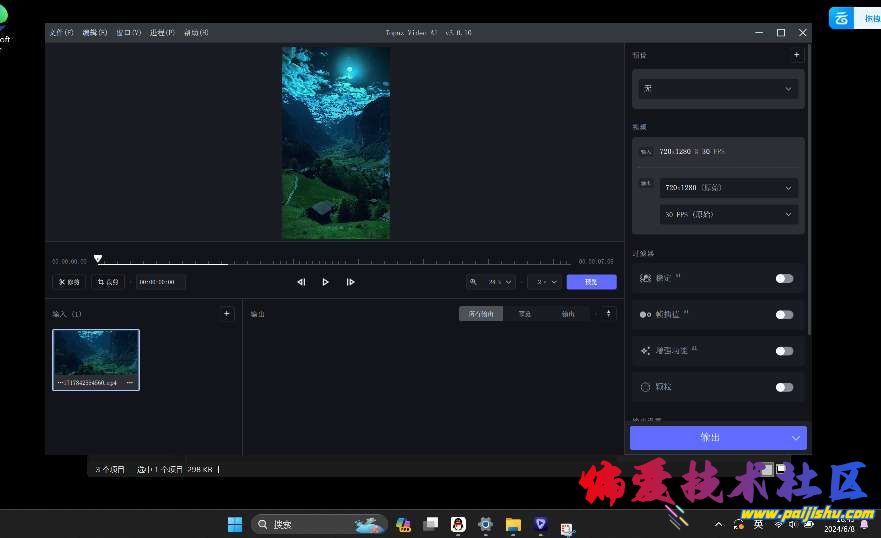The height and width of the screenshot is (538, 881).
Task: Click the sort arrows icon in output panel
Action: [610, 314]
